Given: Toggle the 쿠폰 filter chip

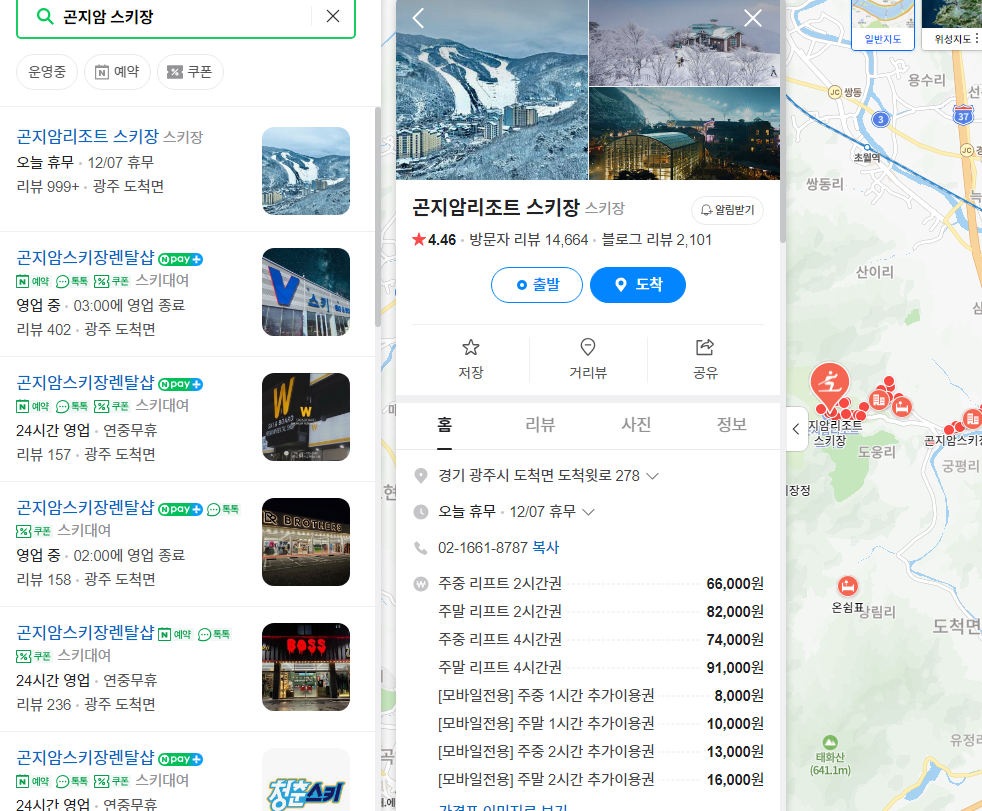Looking at the screenshot, I should (x=190, y=72).
